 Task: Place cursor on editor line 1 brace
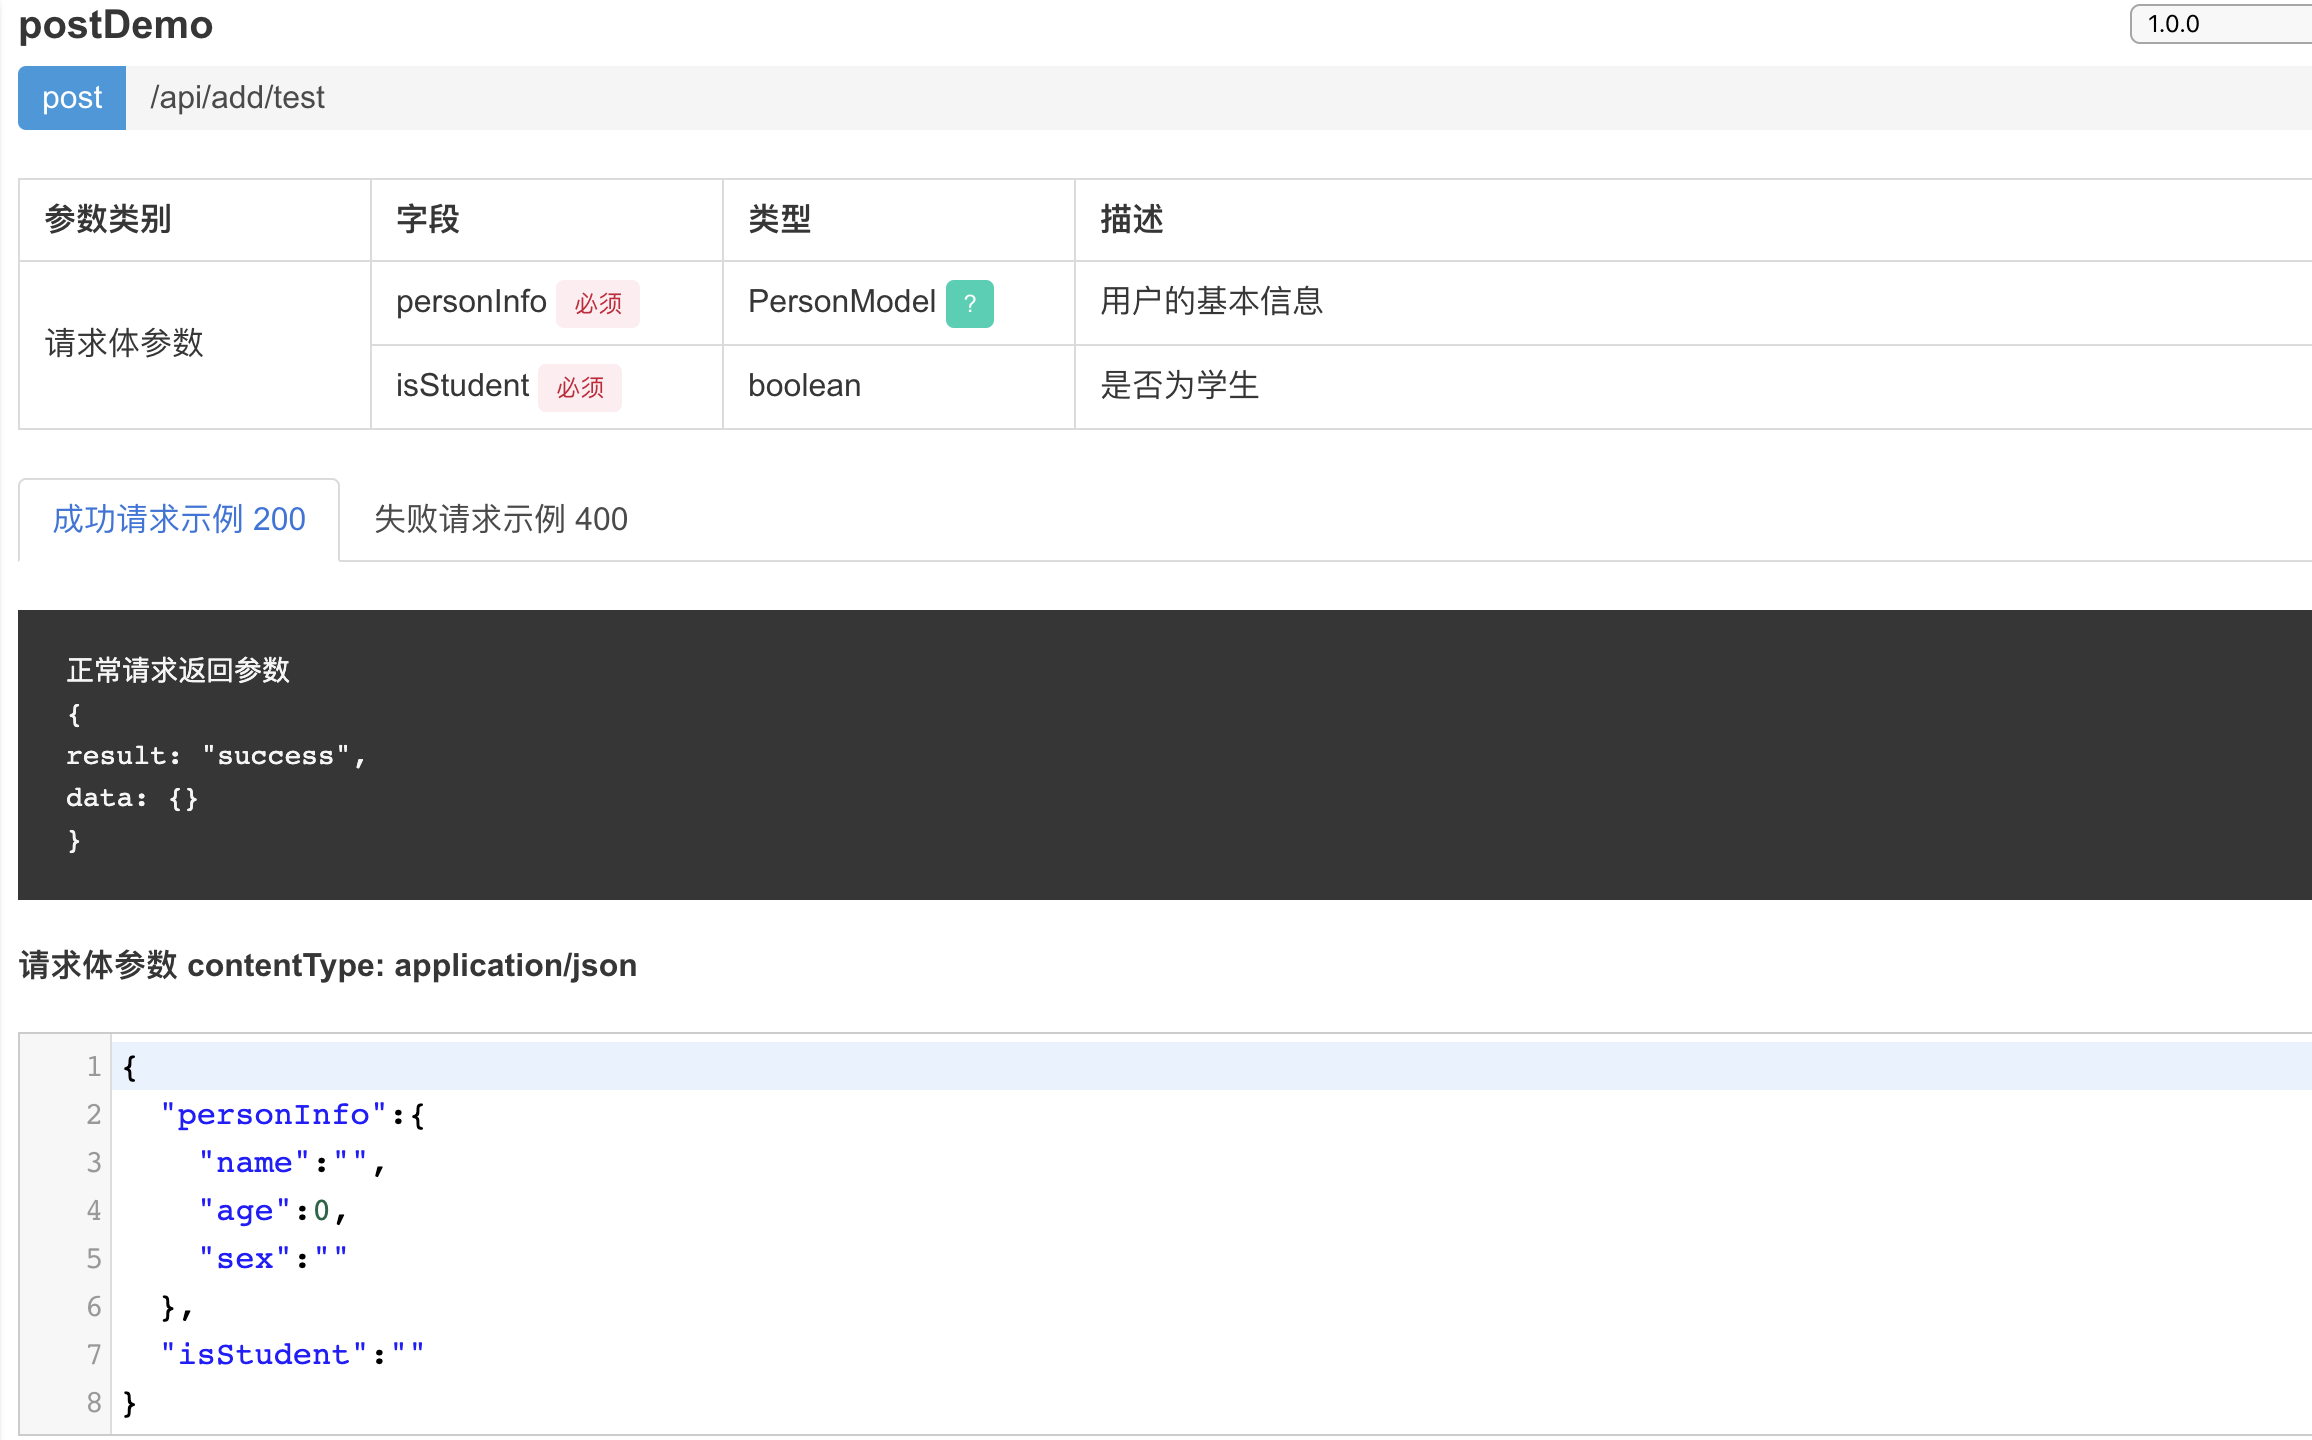tap(129, 1067)
